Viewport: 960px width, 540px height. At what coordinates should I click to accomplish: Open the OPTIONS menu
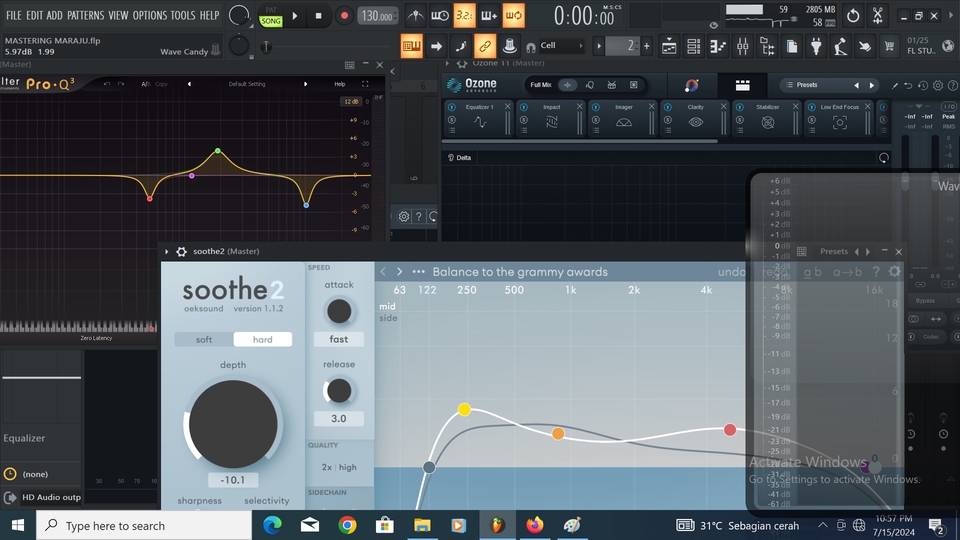tap(149, 16)
